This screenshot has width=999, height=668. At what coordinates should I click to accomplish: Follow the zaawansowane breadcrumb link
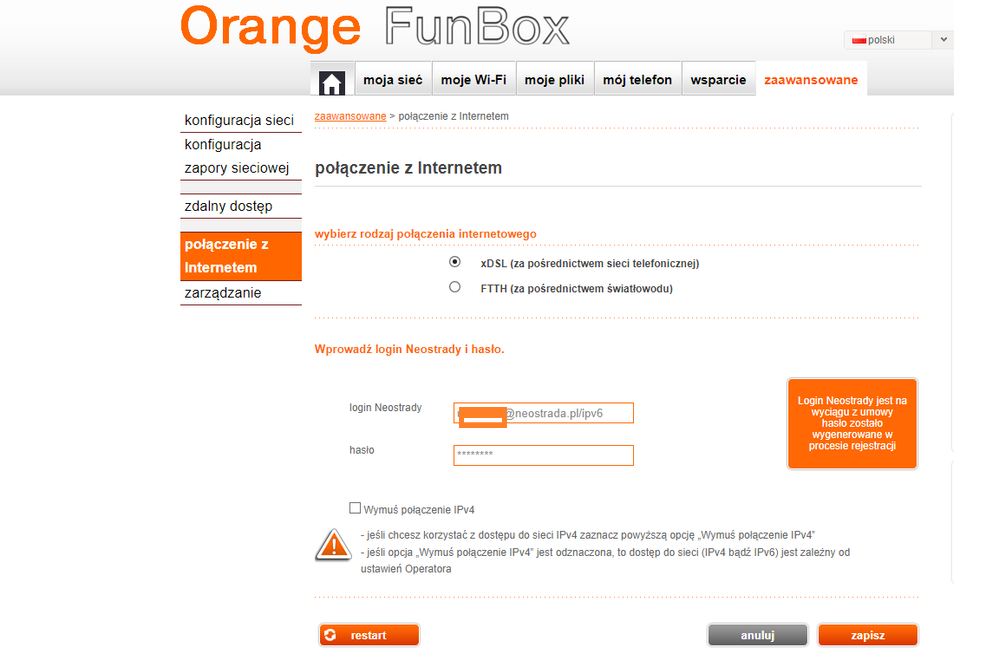tap(350, 116)
